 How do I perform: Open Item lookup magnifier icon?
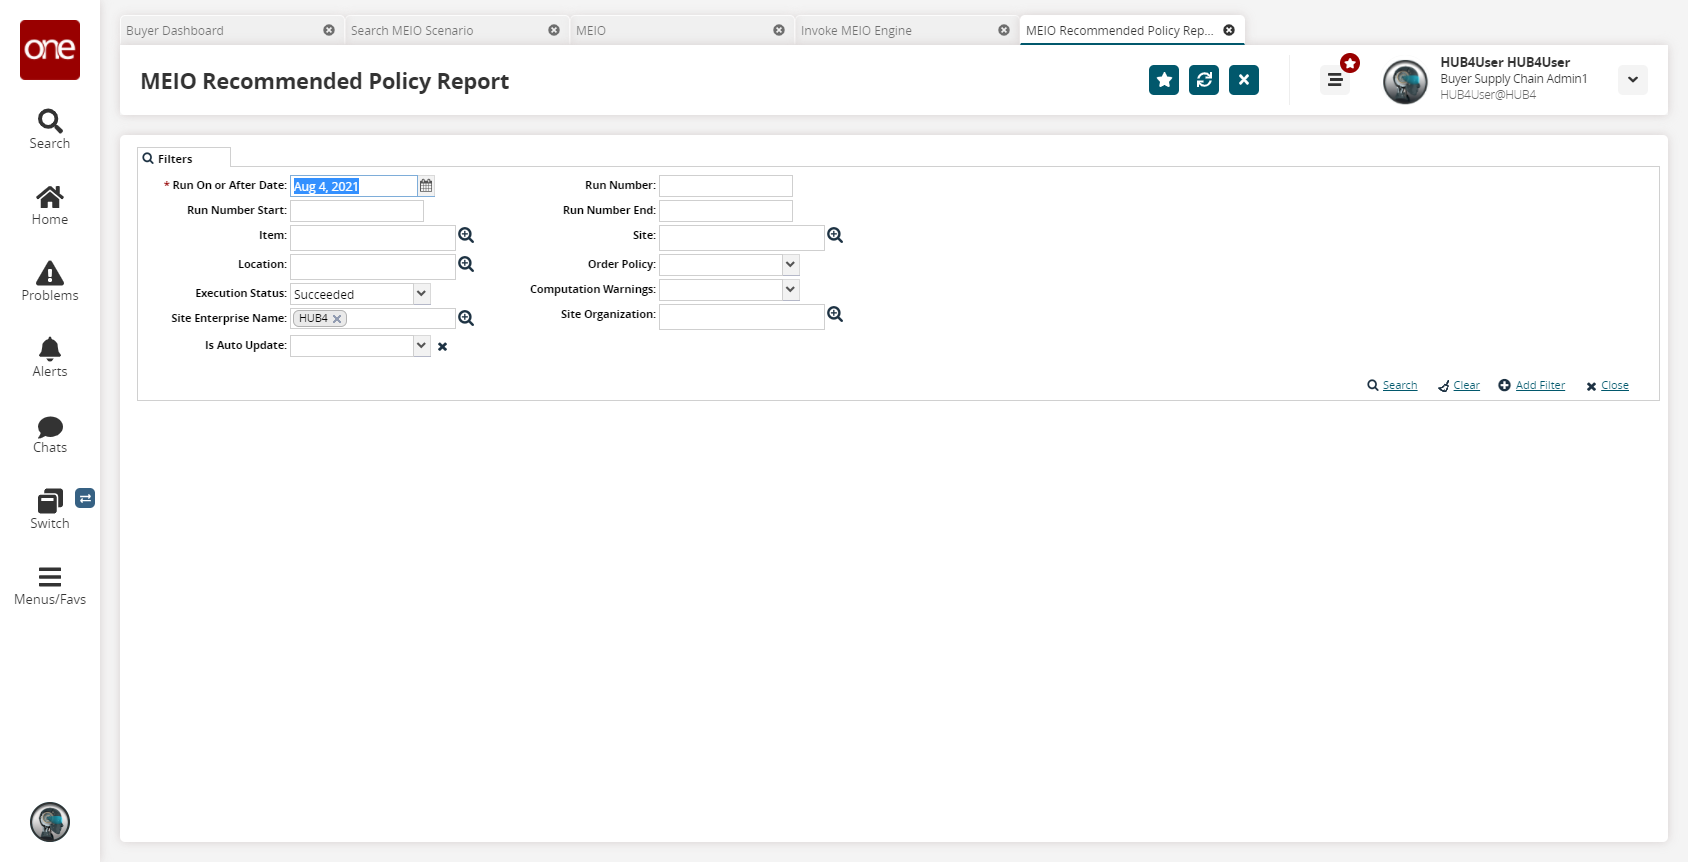[x=466, y=235]
